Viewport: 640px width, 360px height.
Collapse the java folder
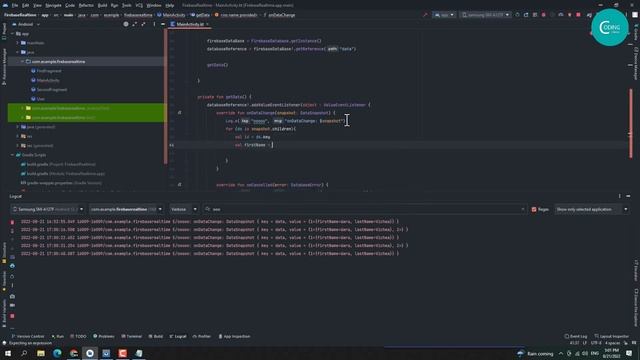click(17, 52)
